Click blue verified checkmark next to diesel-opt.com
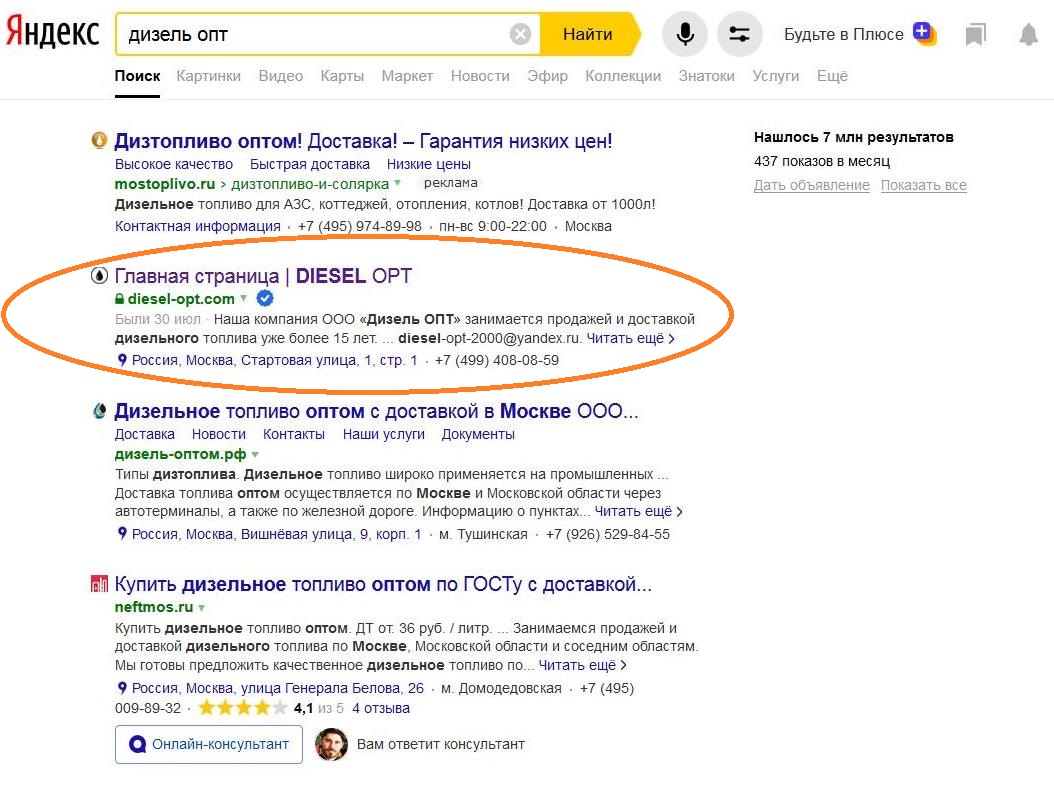Image resolution: width=1054 pixels, height=789 pixels. pos(265,298)
